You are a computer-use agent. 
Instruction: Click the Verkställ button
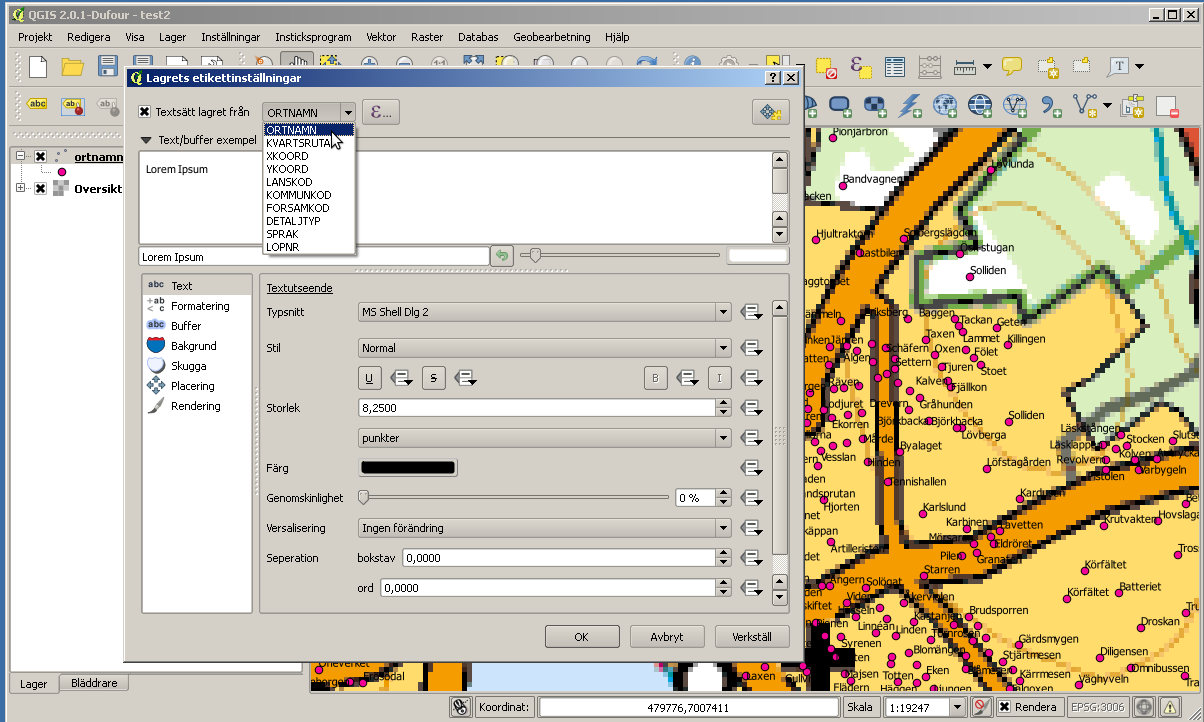coord(752,636)
